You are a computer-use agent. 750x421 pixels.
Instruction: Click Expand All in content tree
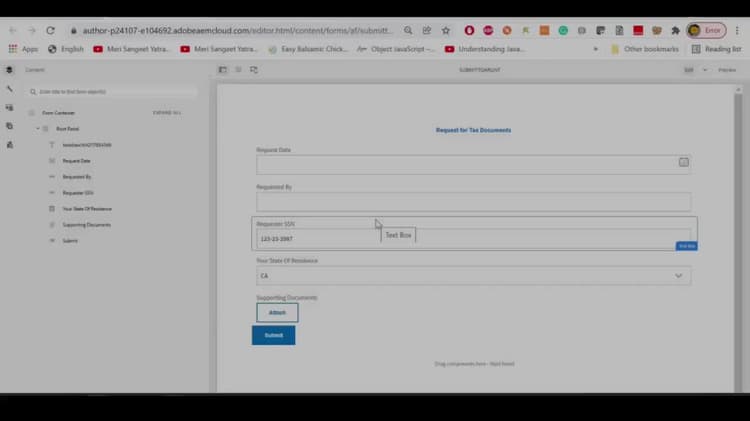click(x=166, y=113)
